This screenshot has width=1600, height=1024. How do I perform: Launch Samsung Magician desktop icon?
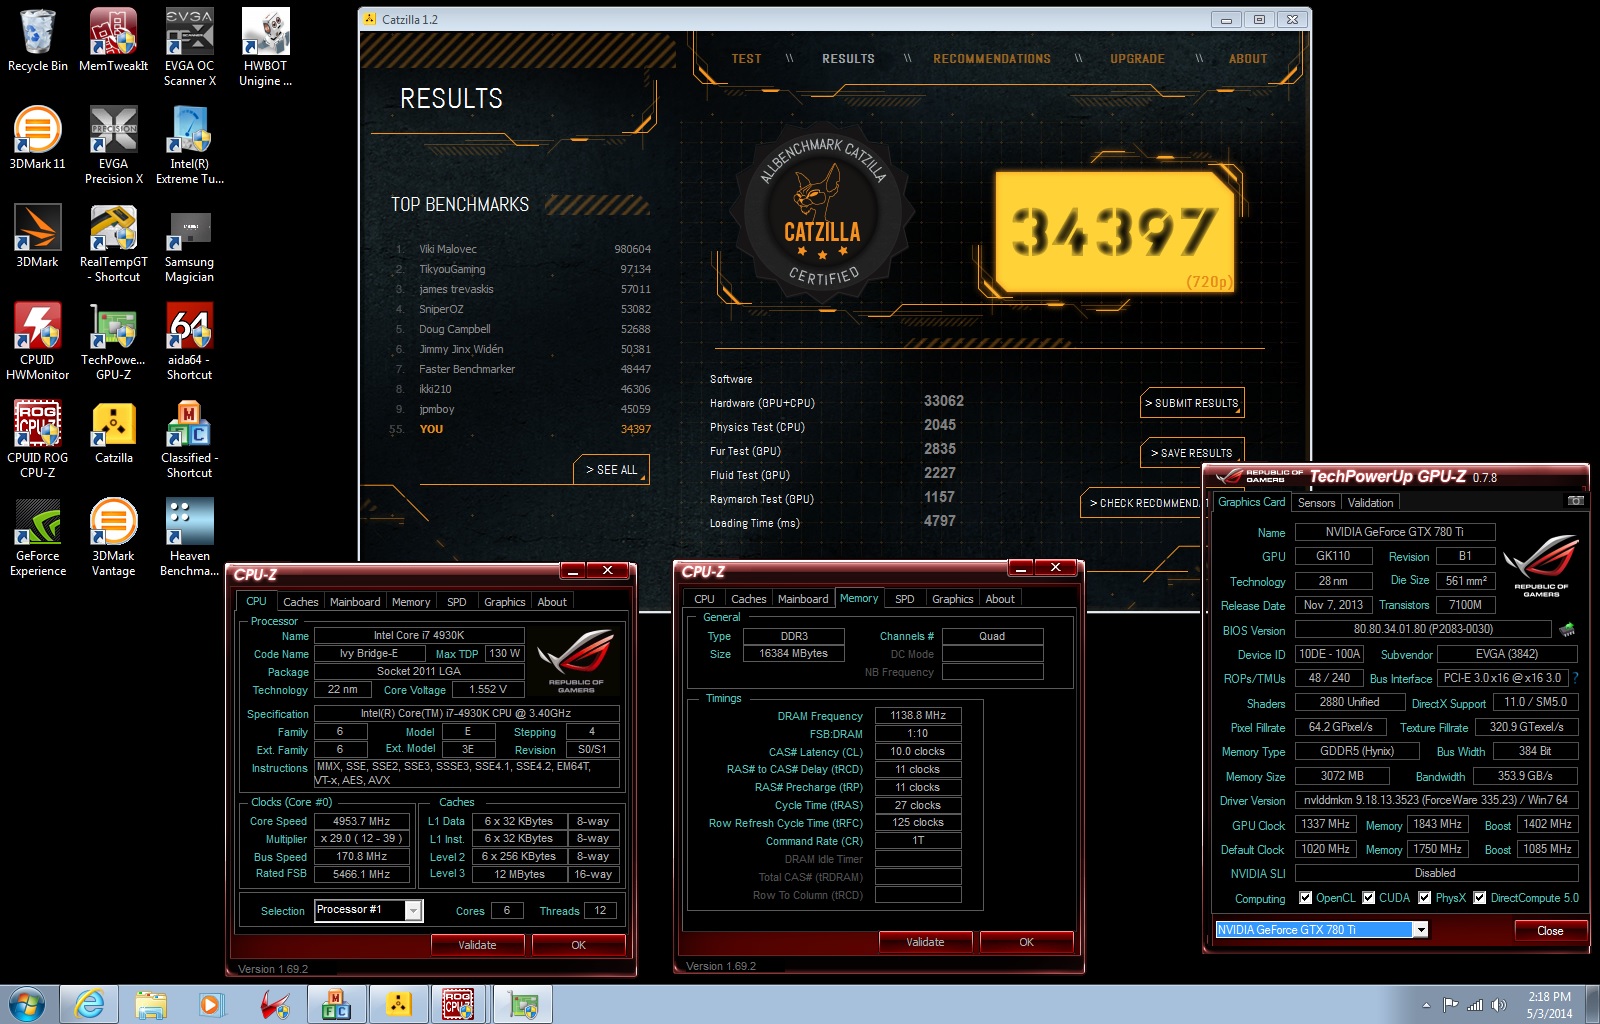coord(190,243)
